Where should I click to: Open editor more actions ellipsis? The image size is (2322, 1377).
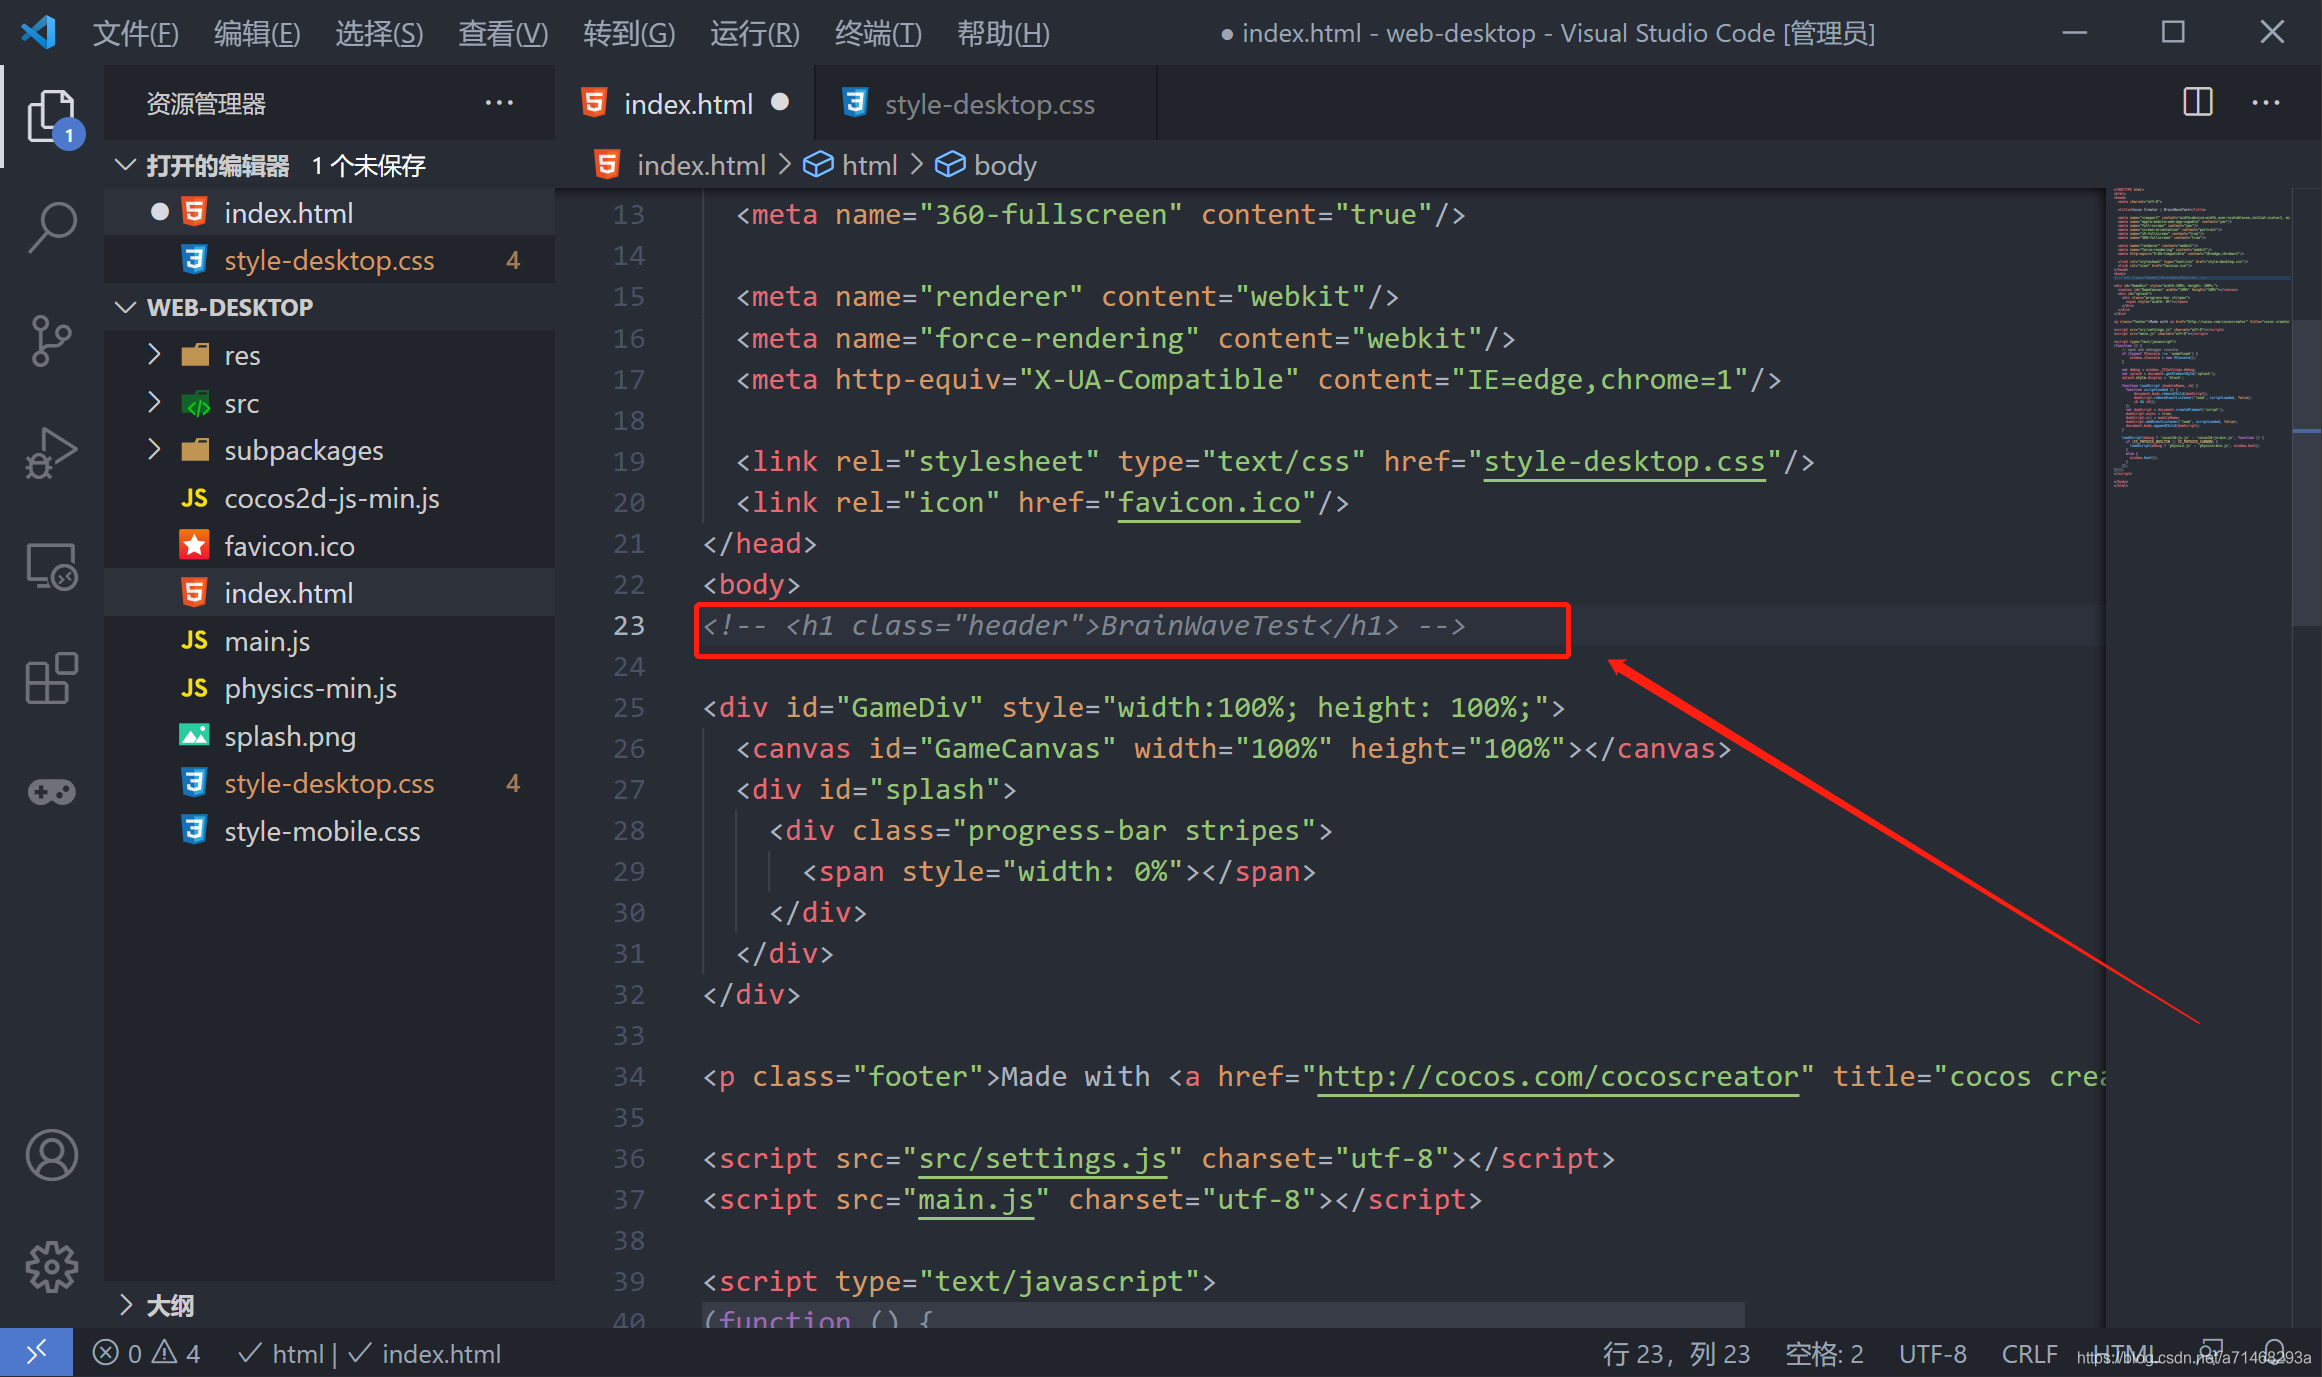(x=2266, y=102)
